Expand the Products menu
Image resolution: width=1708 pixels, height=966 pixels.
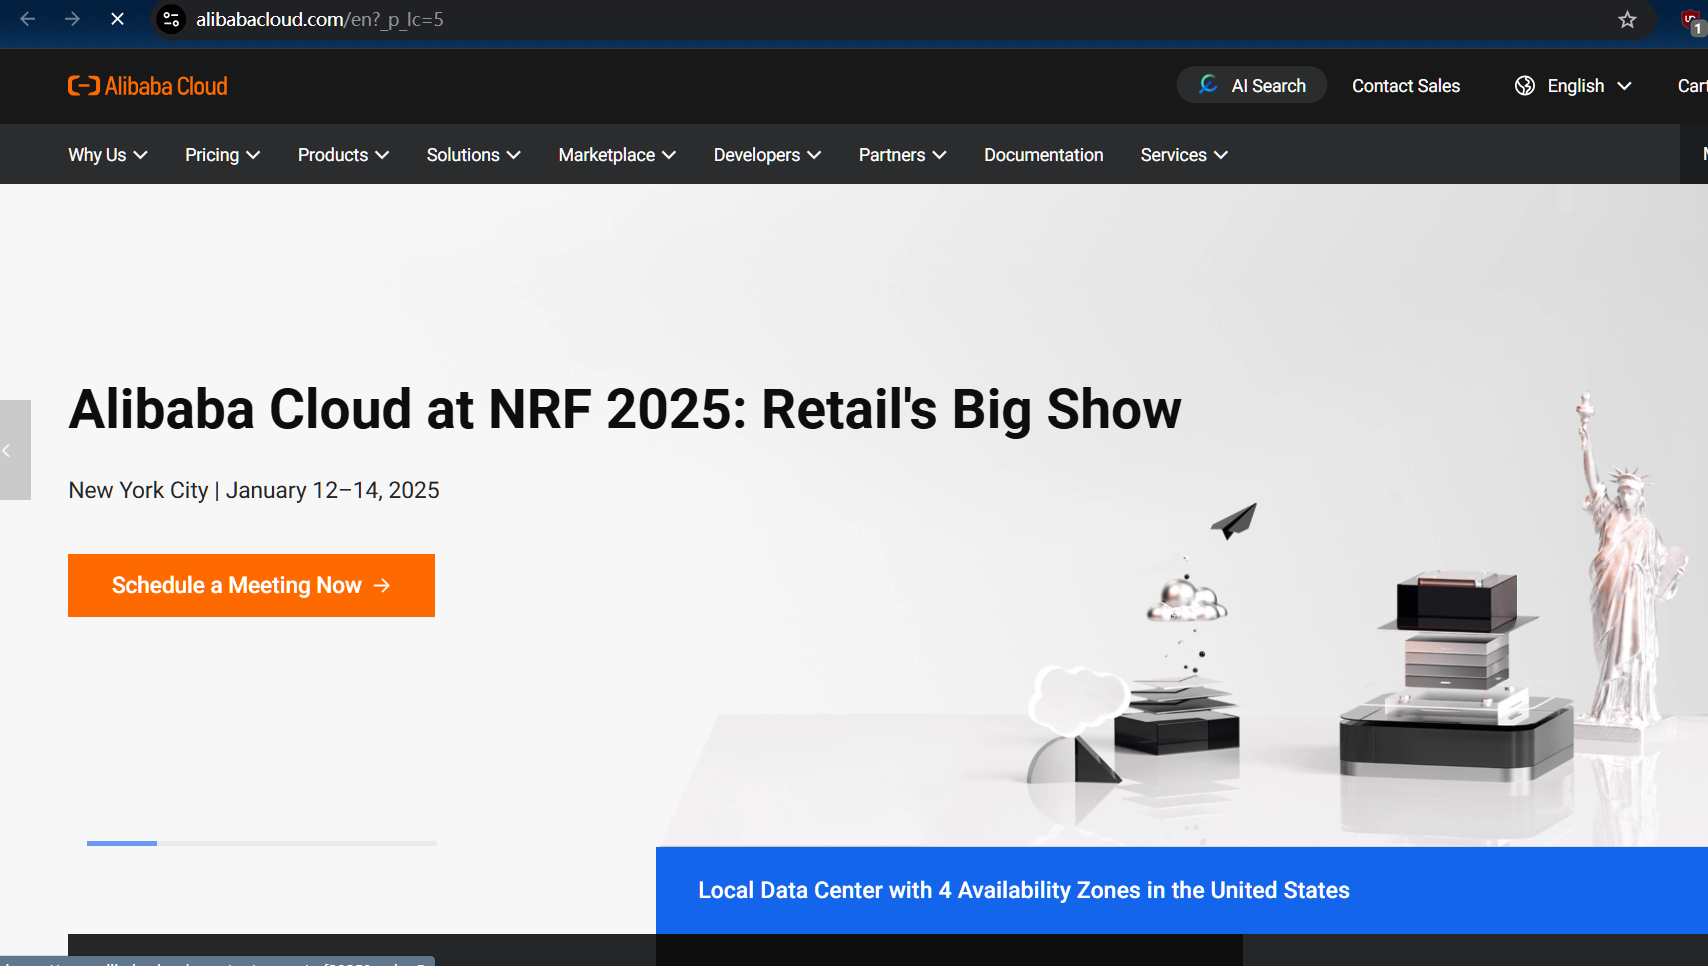(344, 155)
